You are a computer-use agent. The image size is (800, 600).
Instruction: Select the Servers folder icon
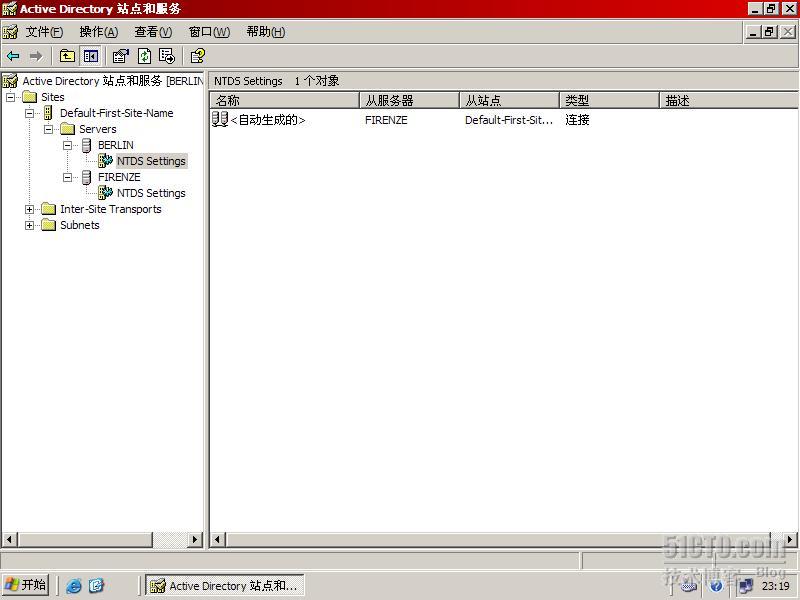(x=67, y=129)
